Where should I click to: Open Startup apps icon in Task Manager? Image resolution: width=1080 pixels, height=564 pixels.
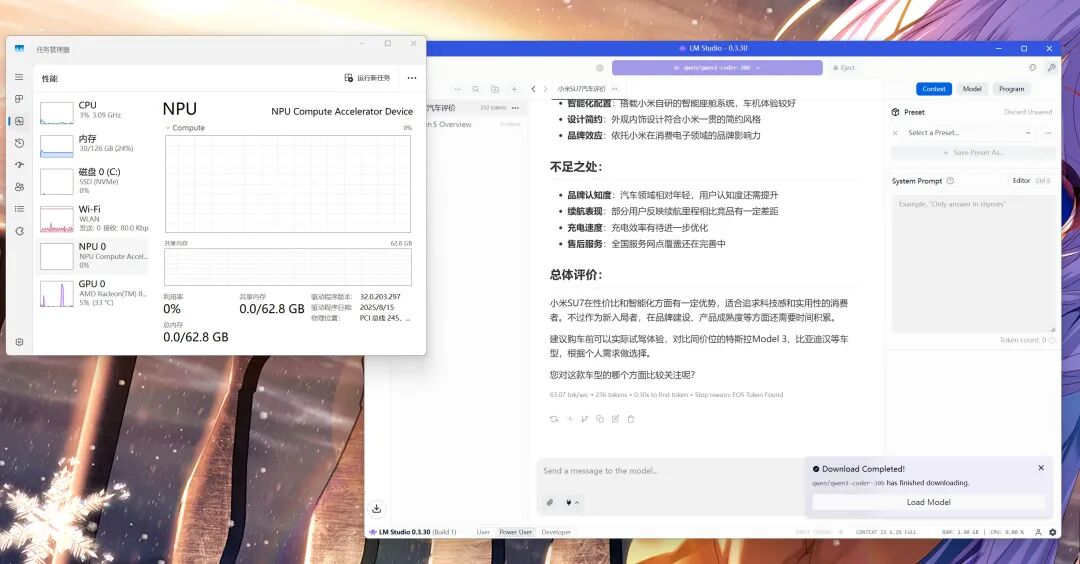coord(19,165)
